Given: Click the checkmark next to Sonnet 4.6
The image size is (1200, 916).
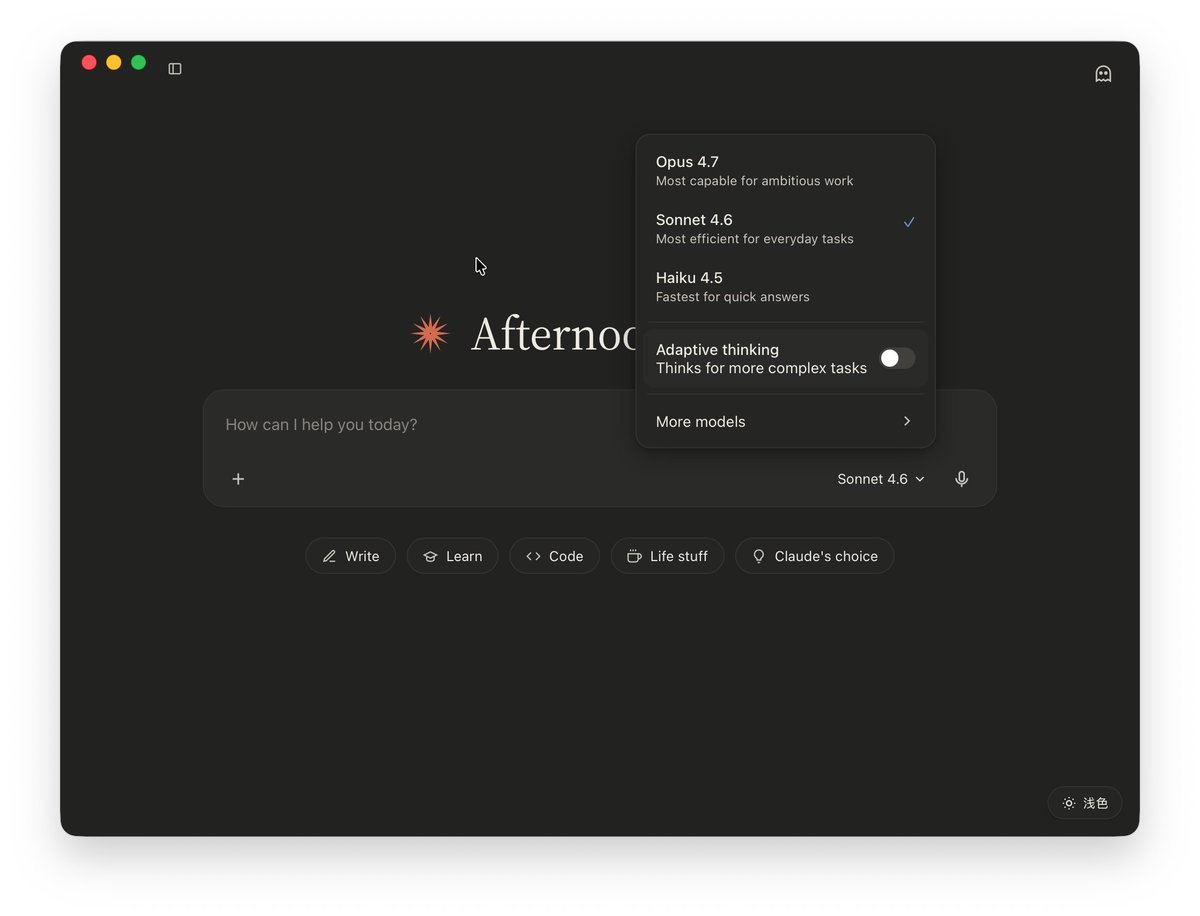Looking at the screenshot, I should (x=909, y=222).
